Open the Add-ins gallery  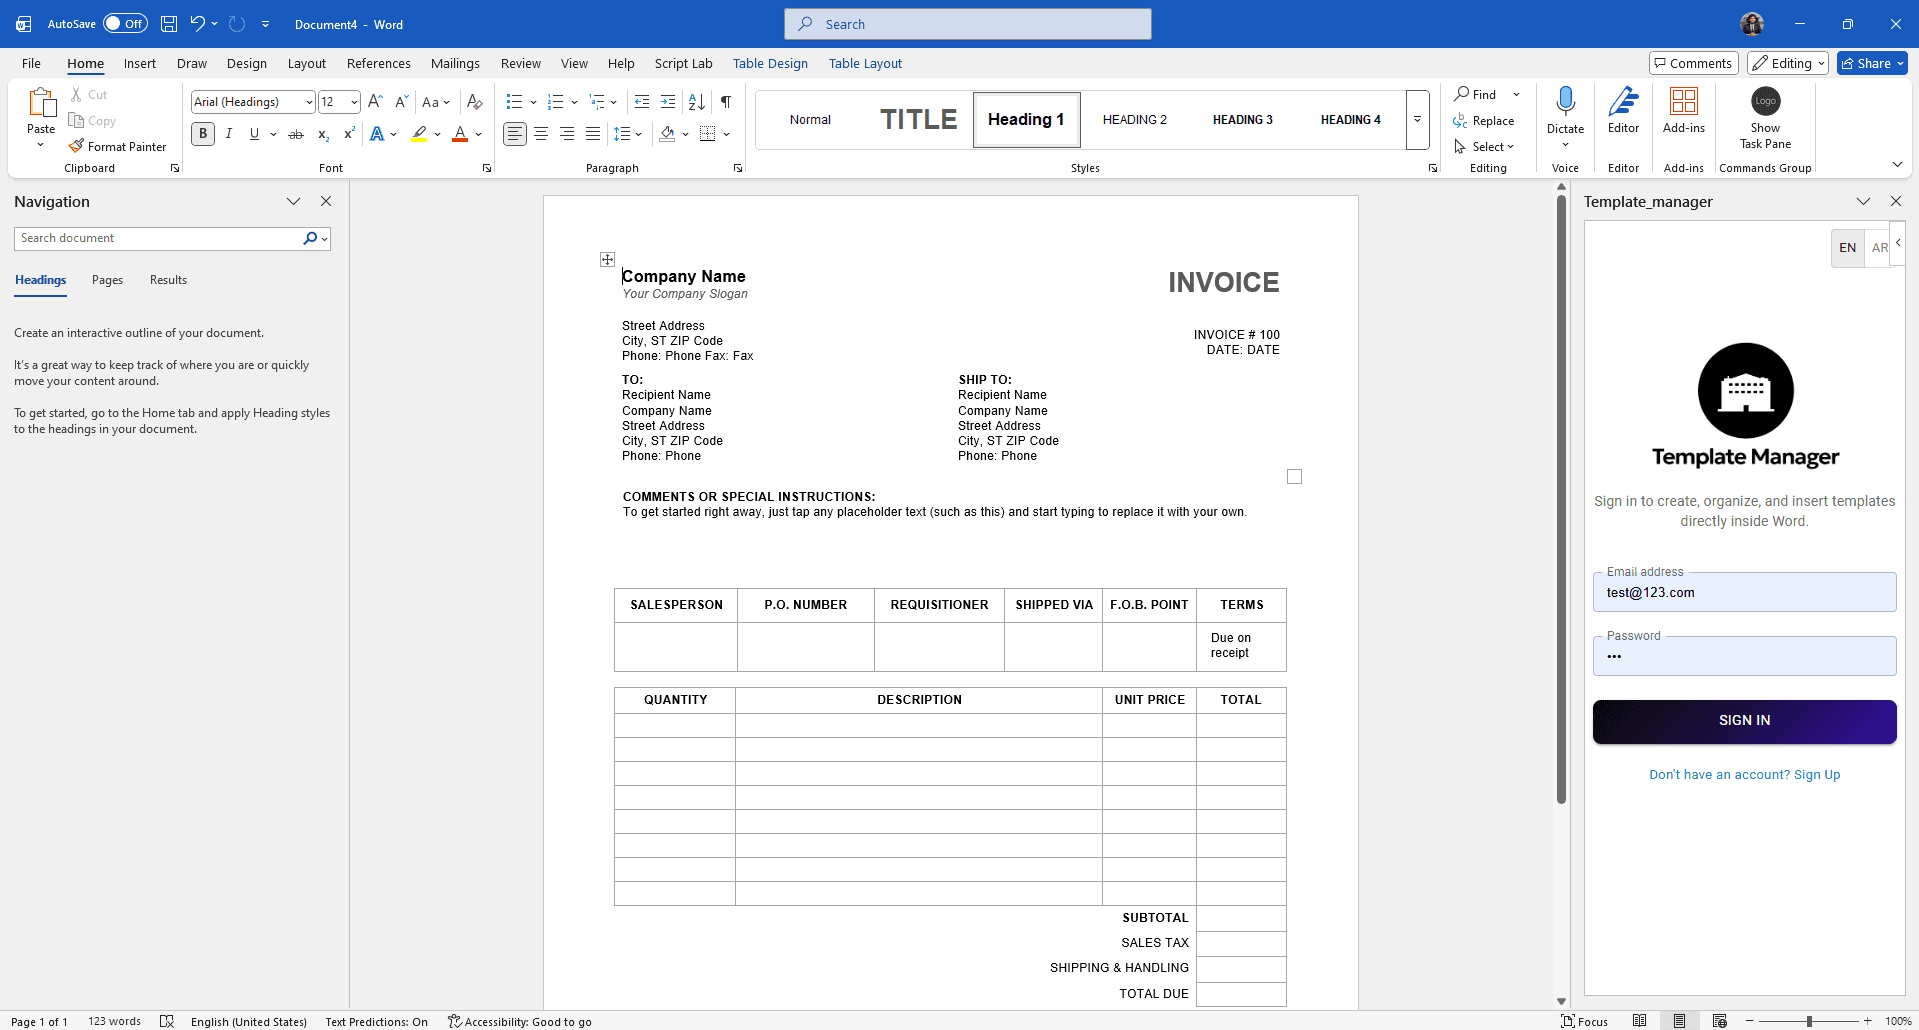click(1684, 110)
